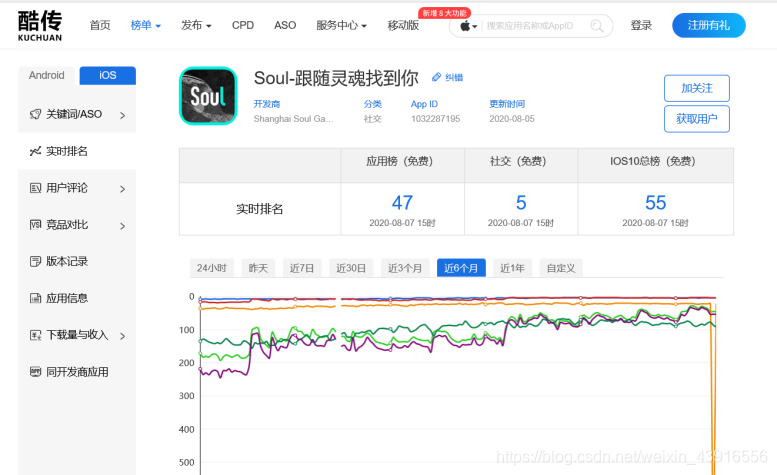Viewport: 777px width, 475px height.
Task: Open the 服务中心 dropdown menu
Action: (x=341, y=25)
